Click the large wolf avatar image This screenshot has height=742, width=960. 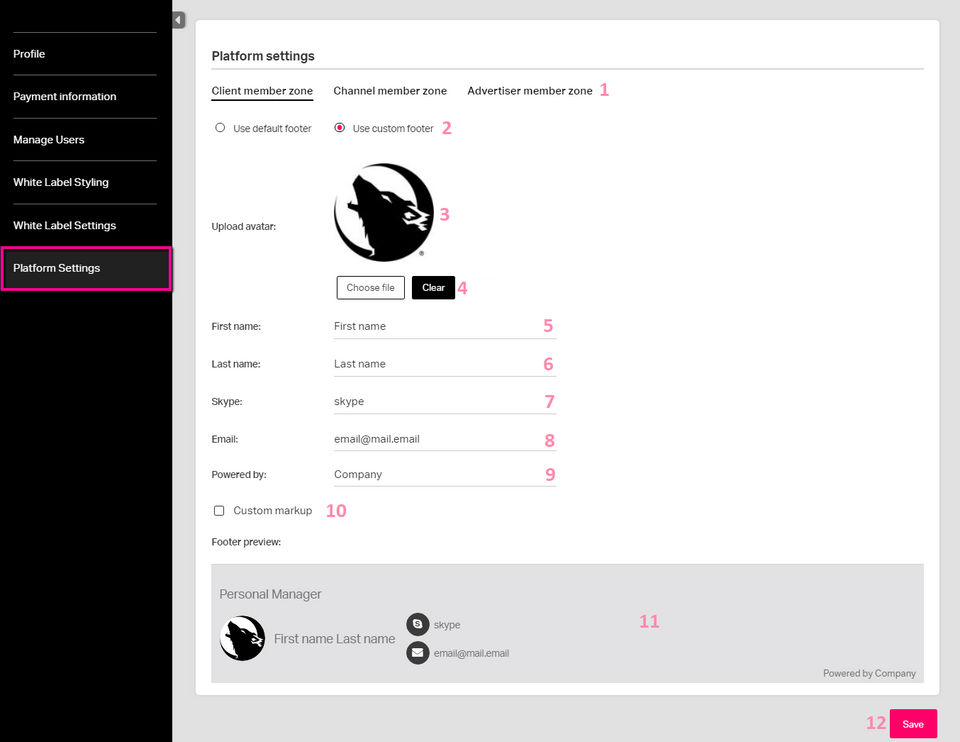(x=384, y=212)
